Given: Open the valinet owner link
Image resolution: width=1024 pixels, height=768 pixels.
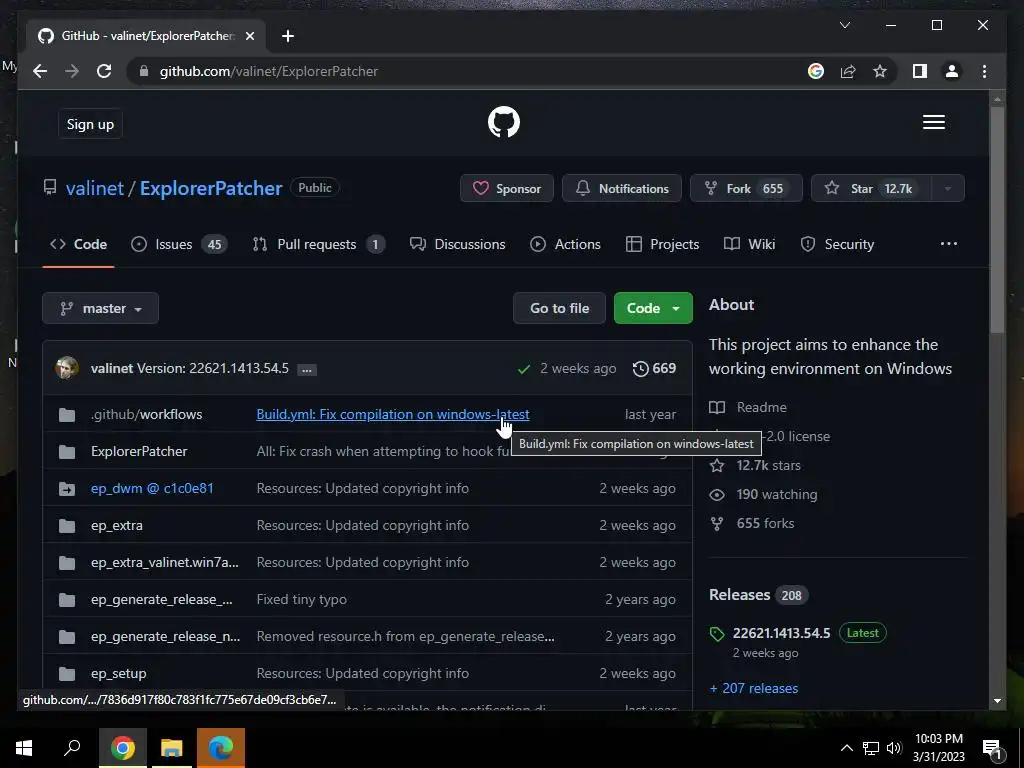Looking at the screenshot, I should (x=95, y=188).
